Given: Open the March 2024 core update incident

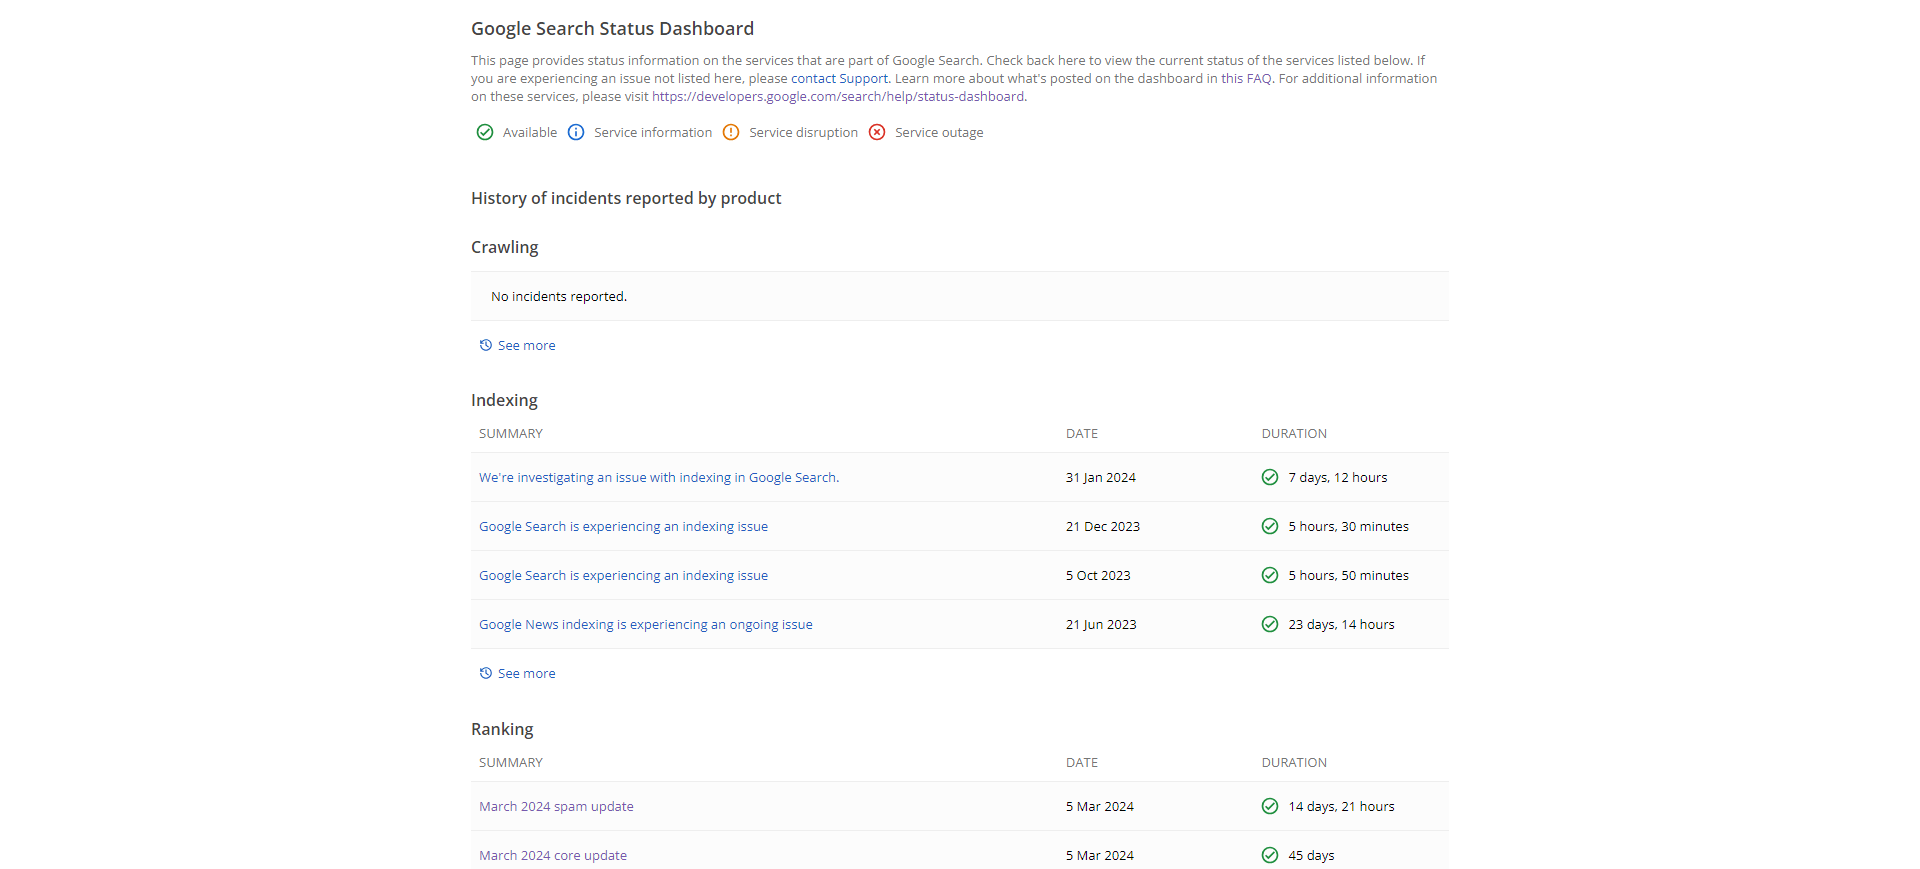Looking at the screenshot, I should click(553, 855).
